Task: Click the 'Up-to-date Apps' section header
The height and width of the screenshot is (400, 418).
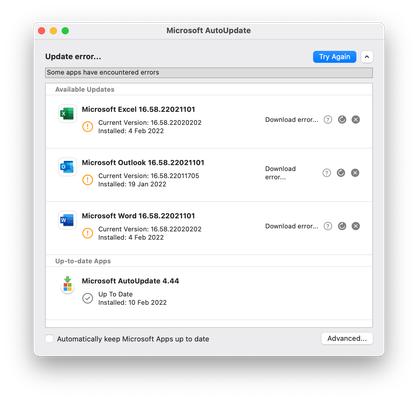Action: 83,261
